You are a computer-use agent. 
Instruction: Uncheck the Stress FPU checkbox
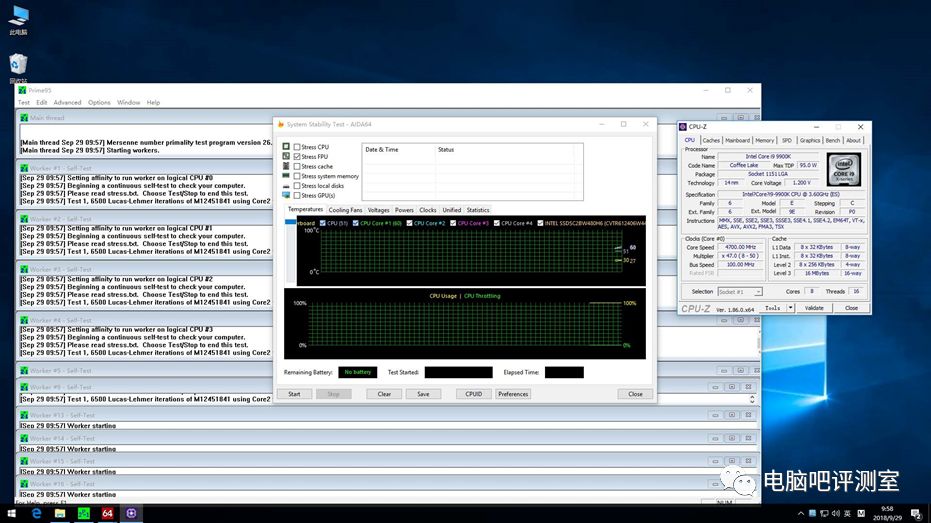tap(297, 157)
